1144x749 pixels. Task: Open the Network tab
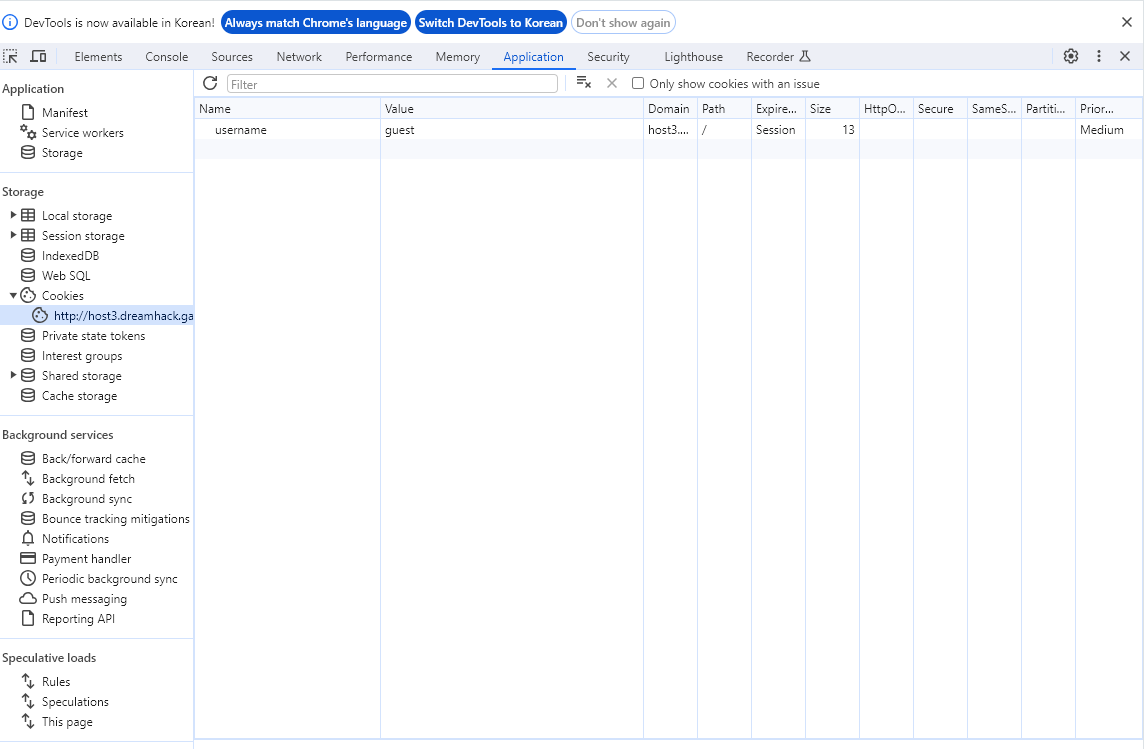point(299,57)
